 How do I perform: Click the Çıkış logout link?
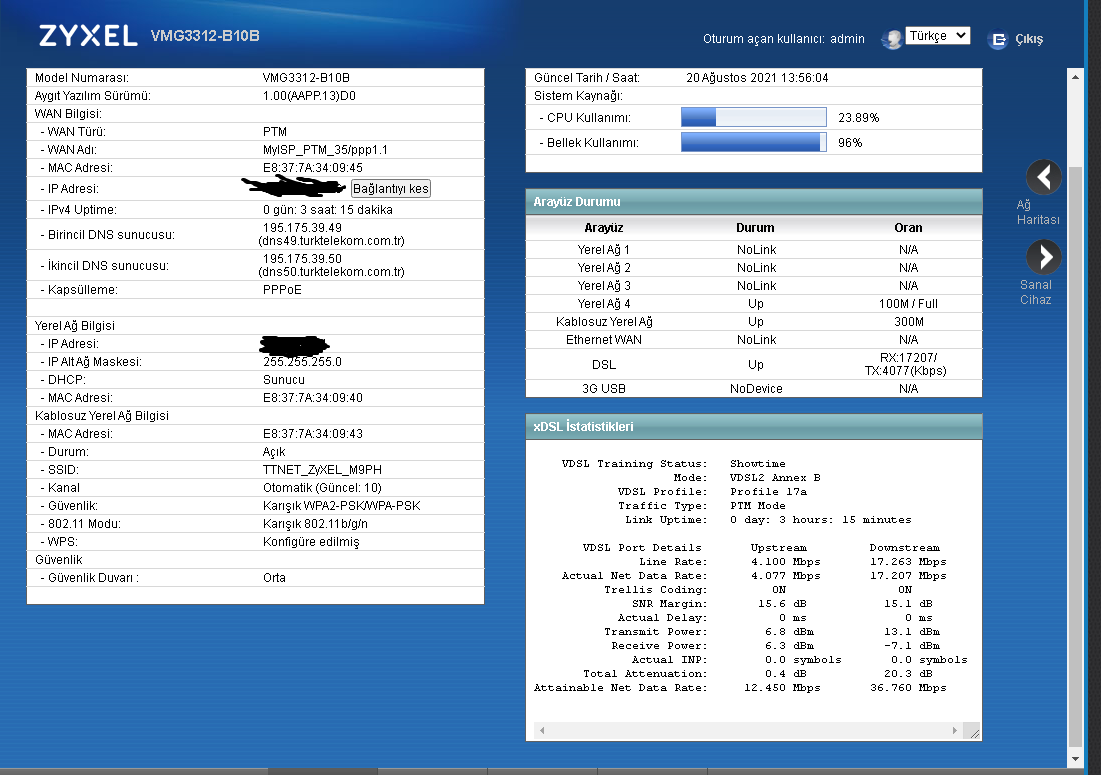pos(1029,39)
